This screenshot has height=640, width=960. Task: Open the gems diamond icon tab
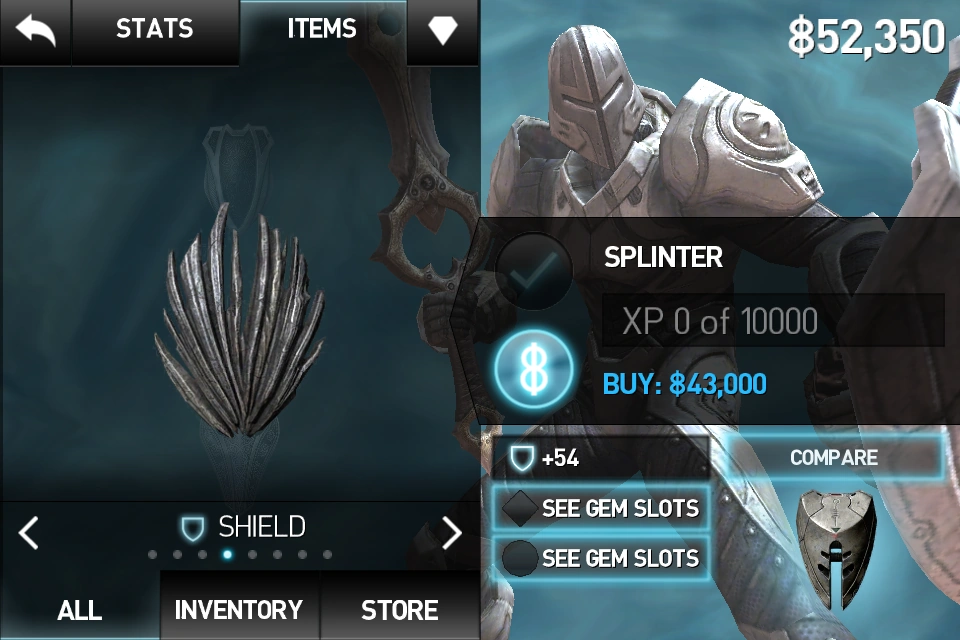443,29
